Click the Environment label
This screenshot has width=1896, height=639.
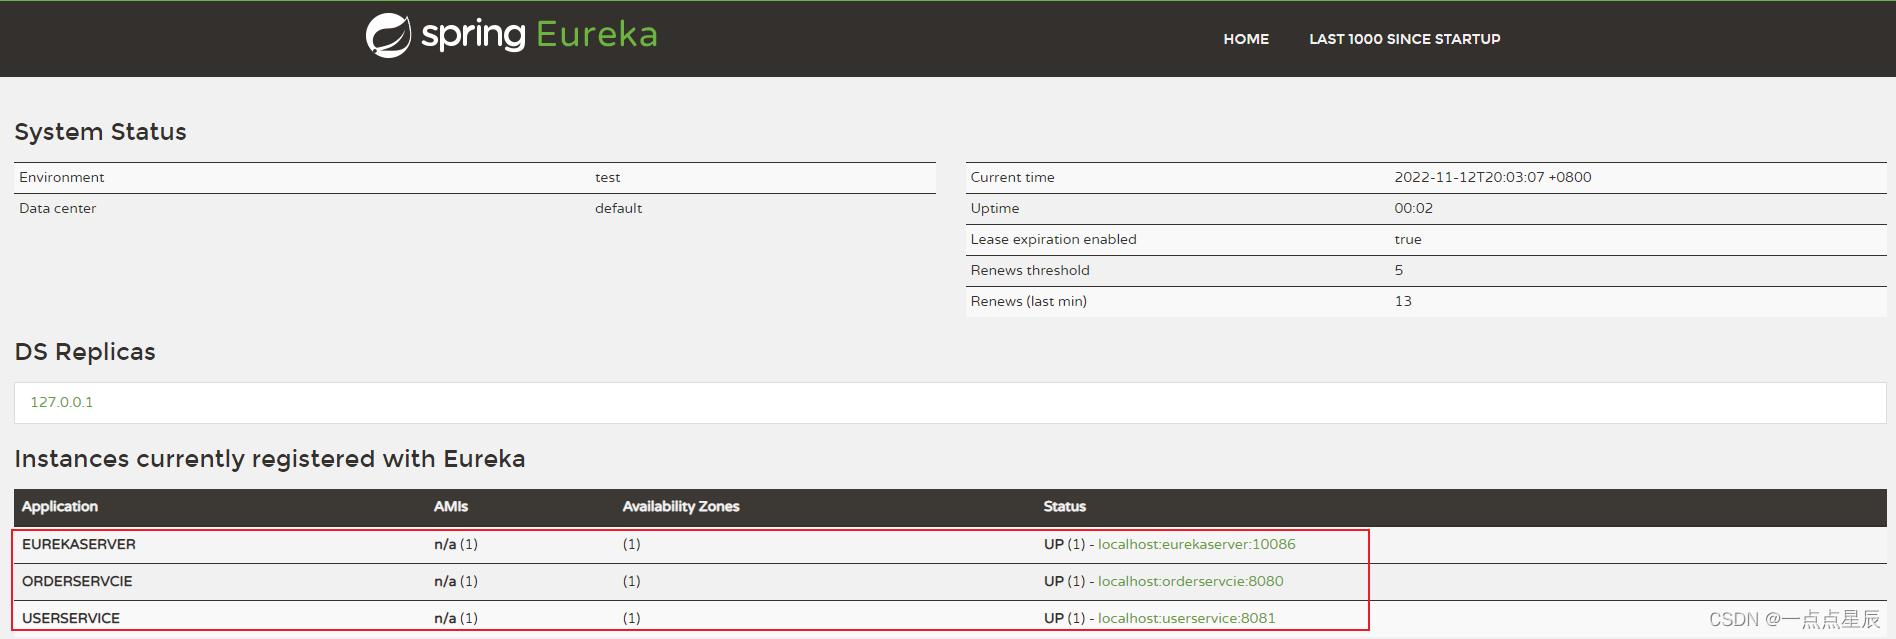click(62, 177)
